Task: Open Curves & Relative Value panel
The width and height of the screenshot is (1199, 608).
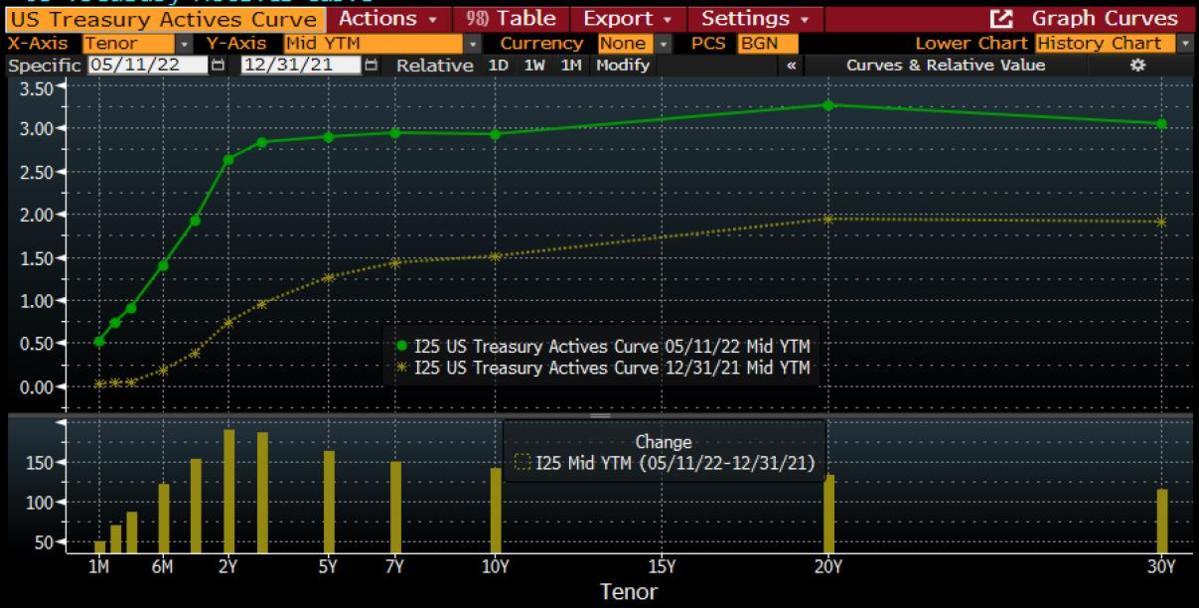Action: point(945,65)
